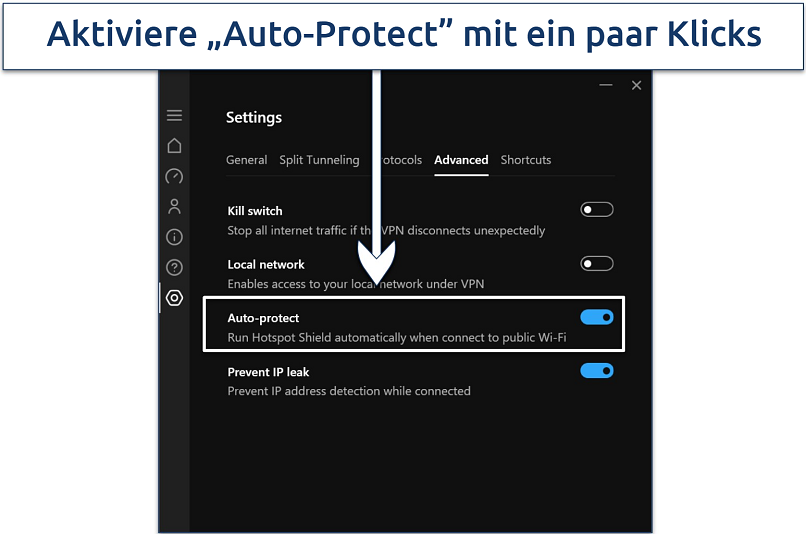Switch to the General tab

(x=247, y=160)
